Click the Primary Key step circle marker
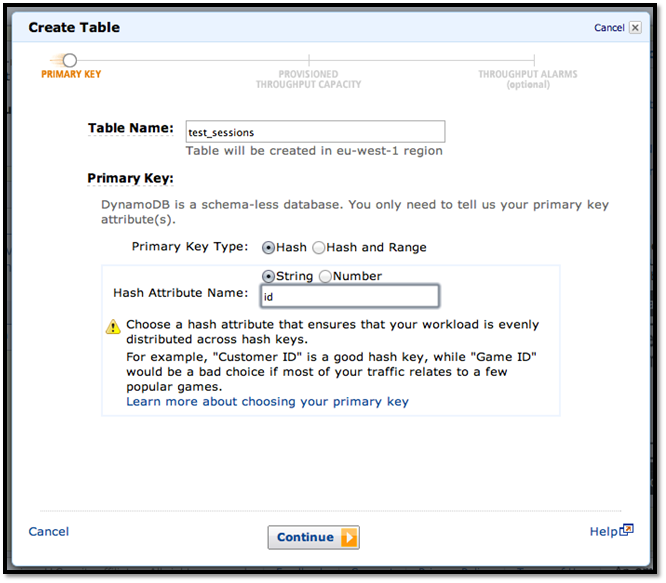Viewport: 666px width, 583px height. point(70,60)
